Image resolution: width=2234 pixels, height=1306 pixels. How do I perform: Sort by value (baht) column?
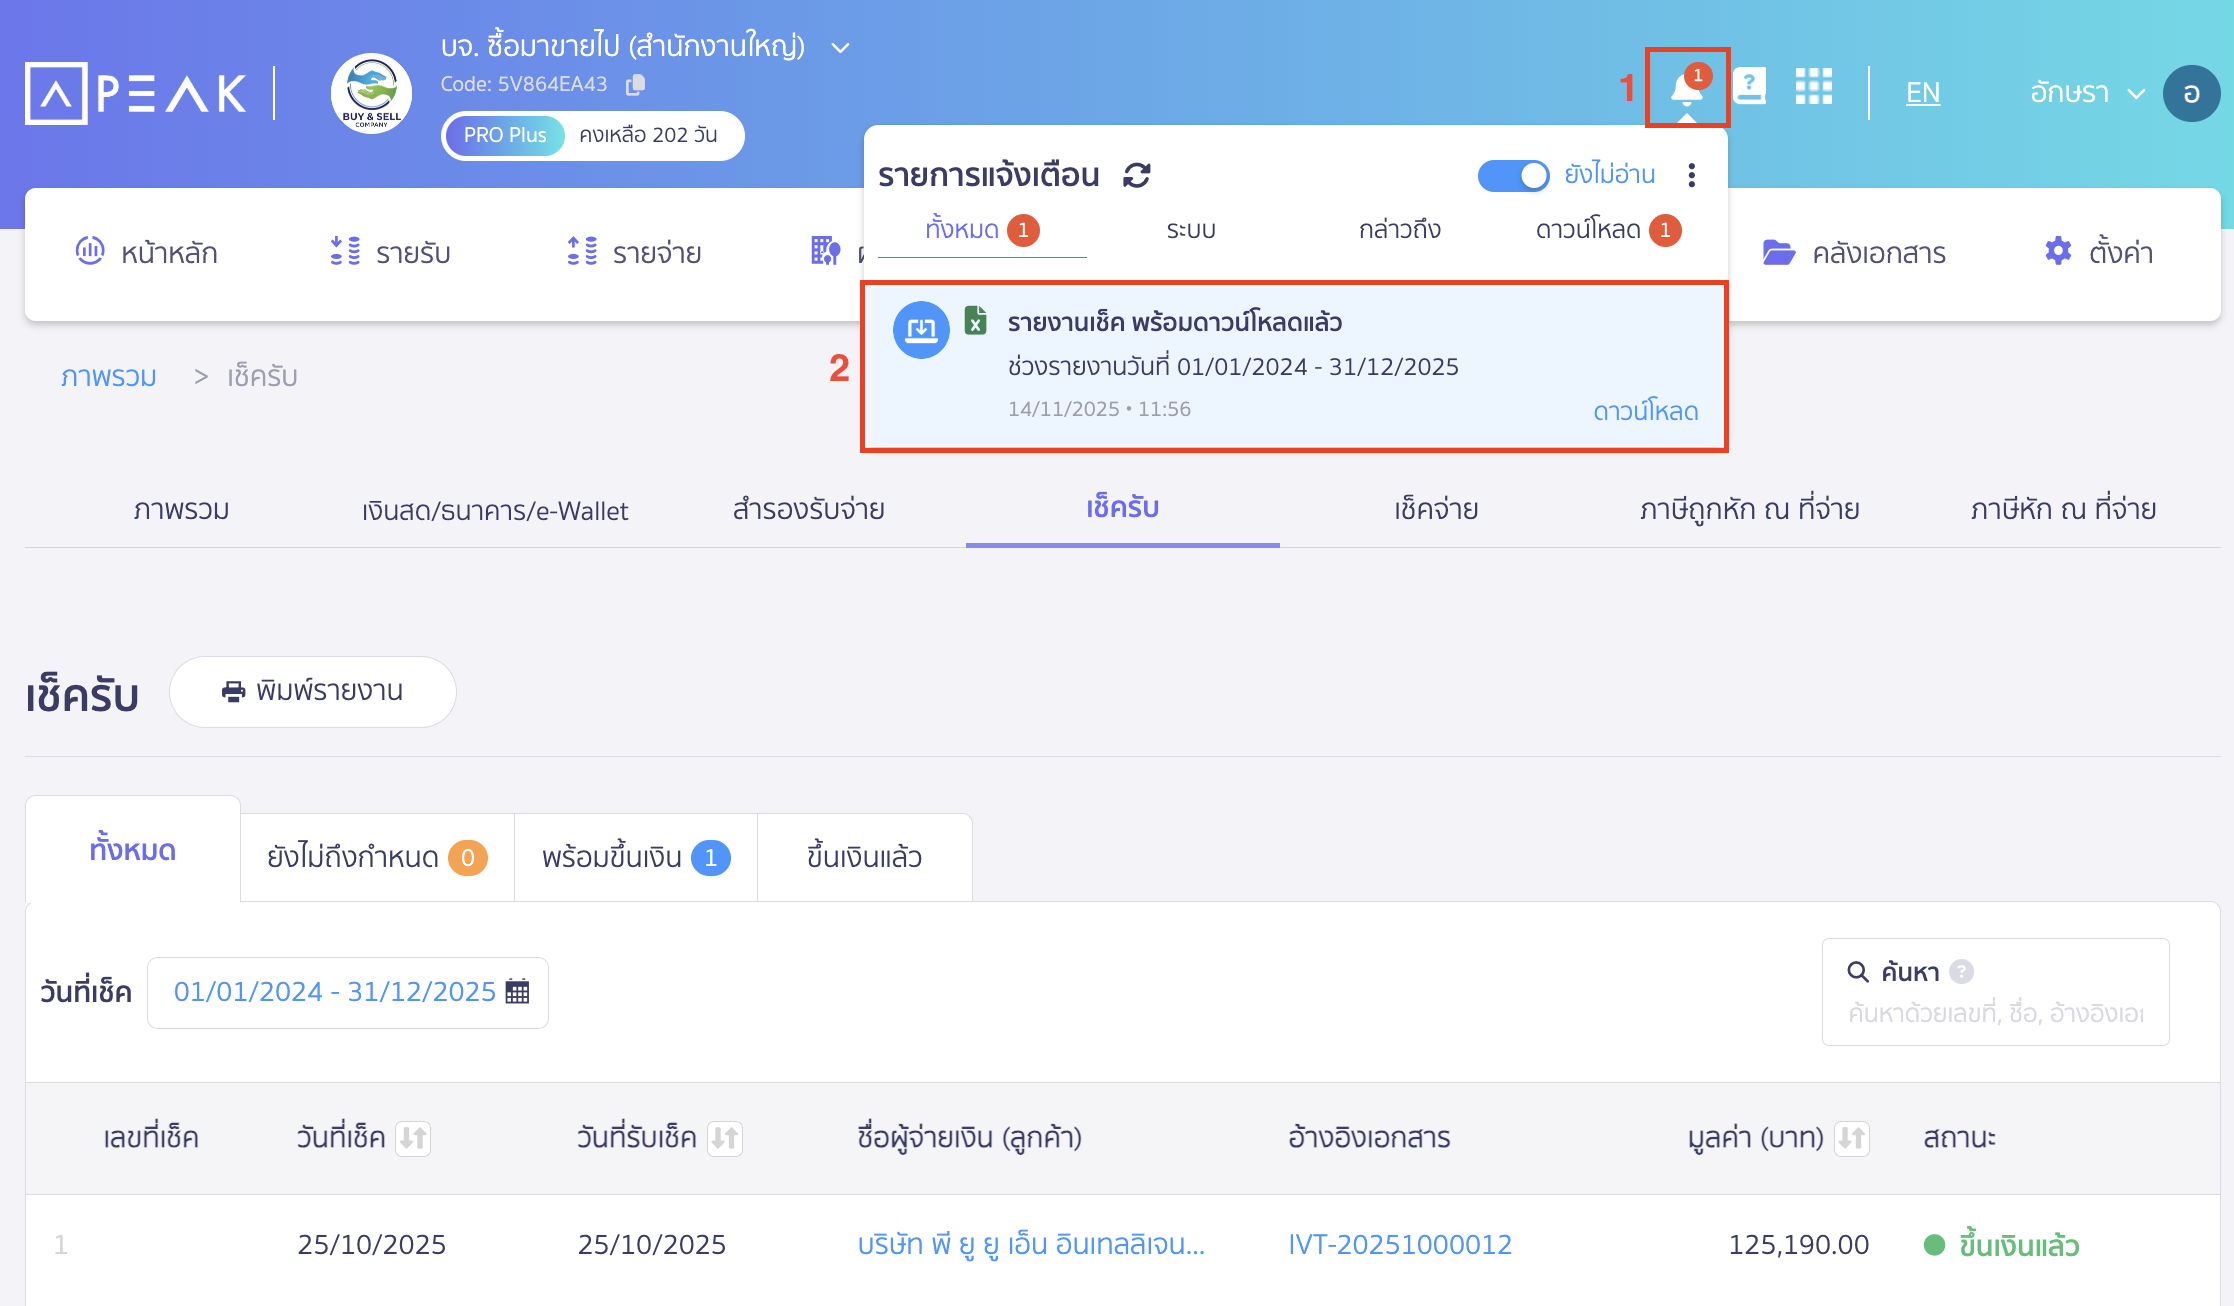click(x=1851, y=1138)
